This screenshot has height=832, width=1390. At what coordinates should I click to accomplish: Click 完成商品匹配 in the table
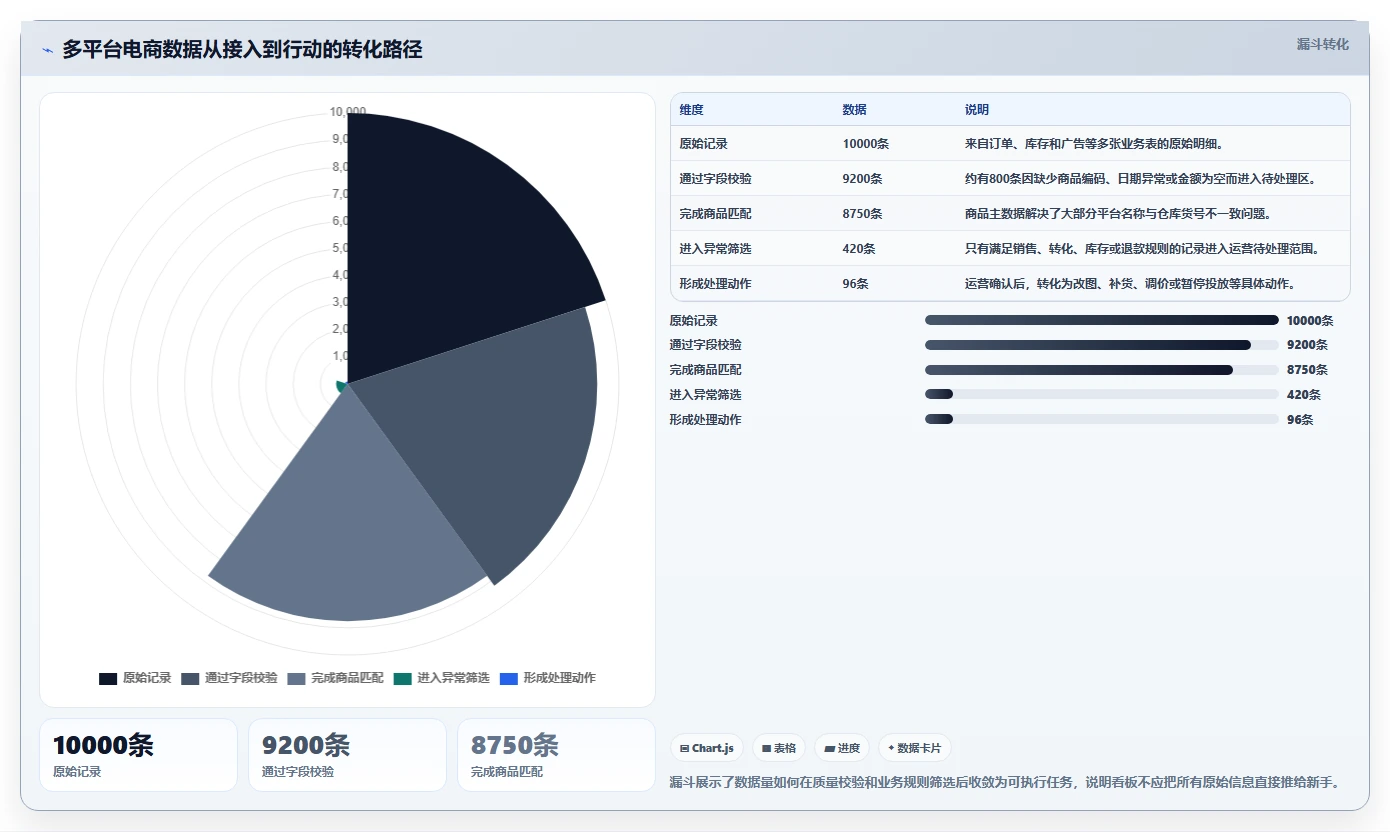715,214
